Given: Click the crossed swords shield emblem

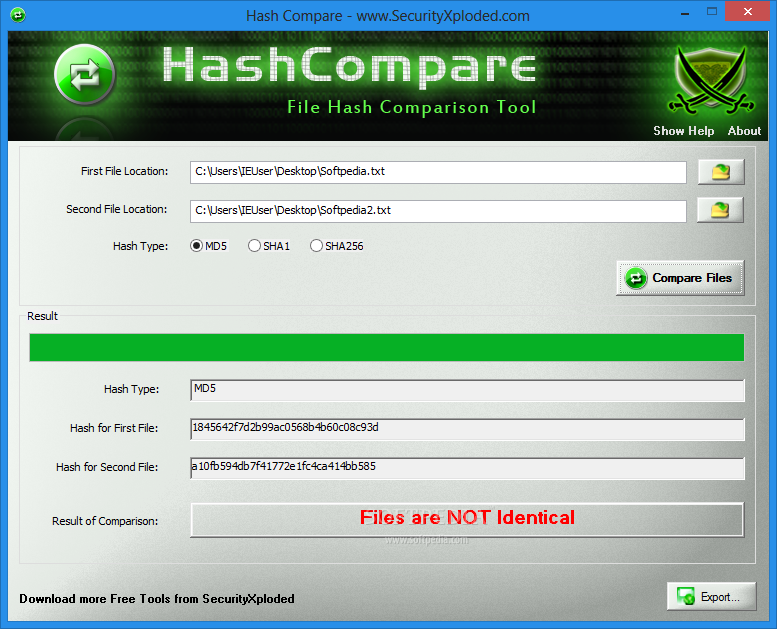Looking at the screenshot, I should coord(711,79).
